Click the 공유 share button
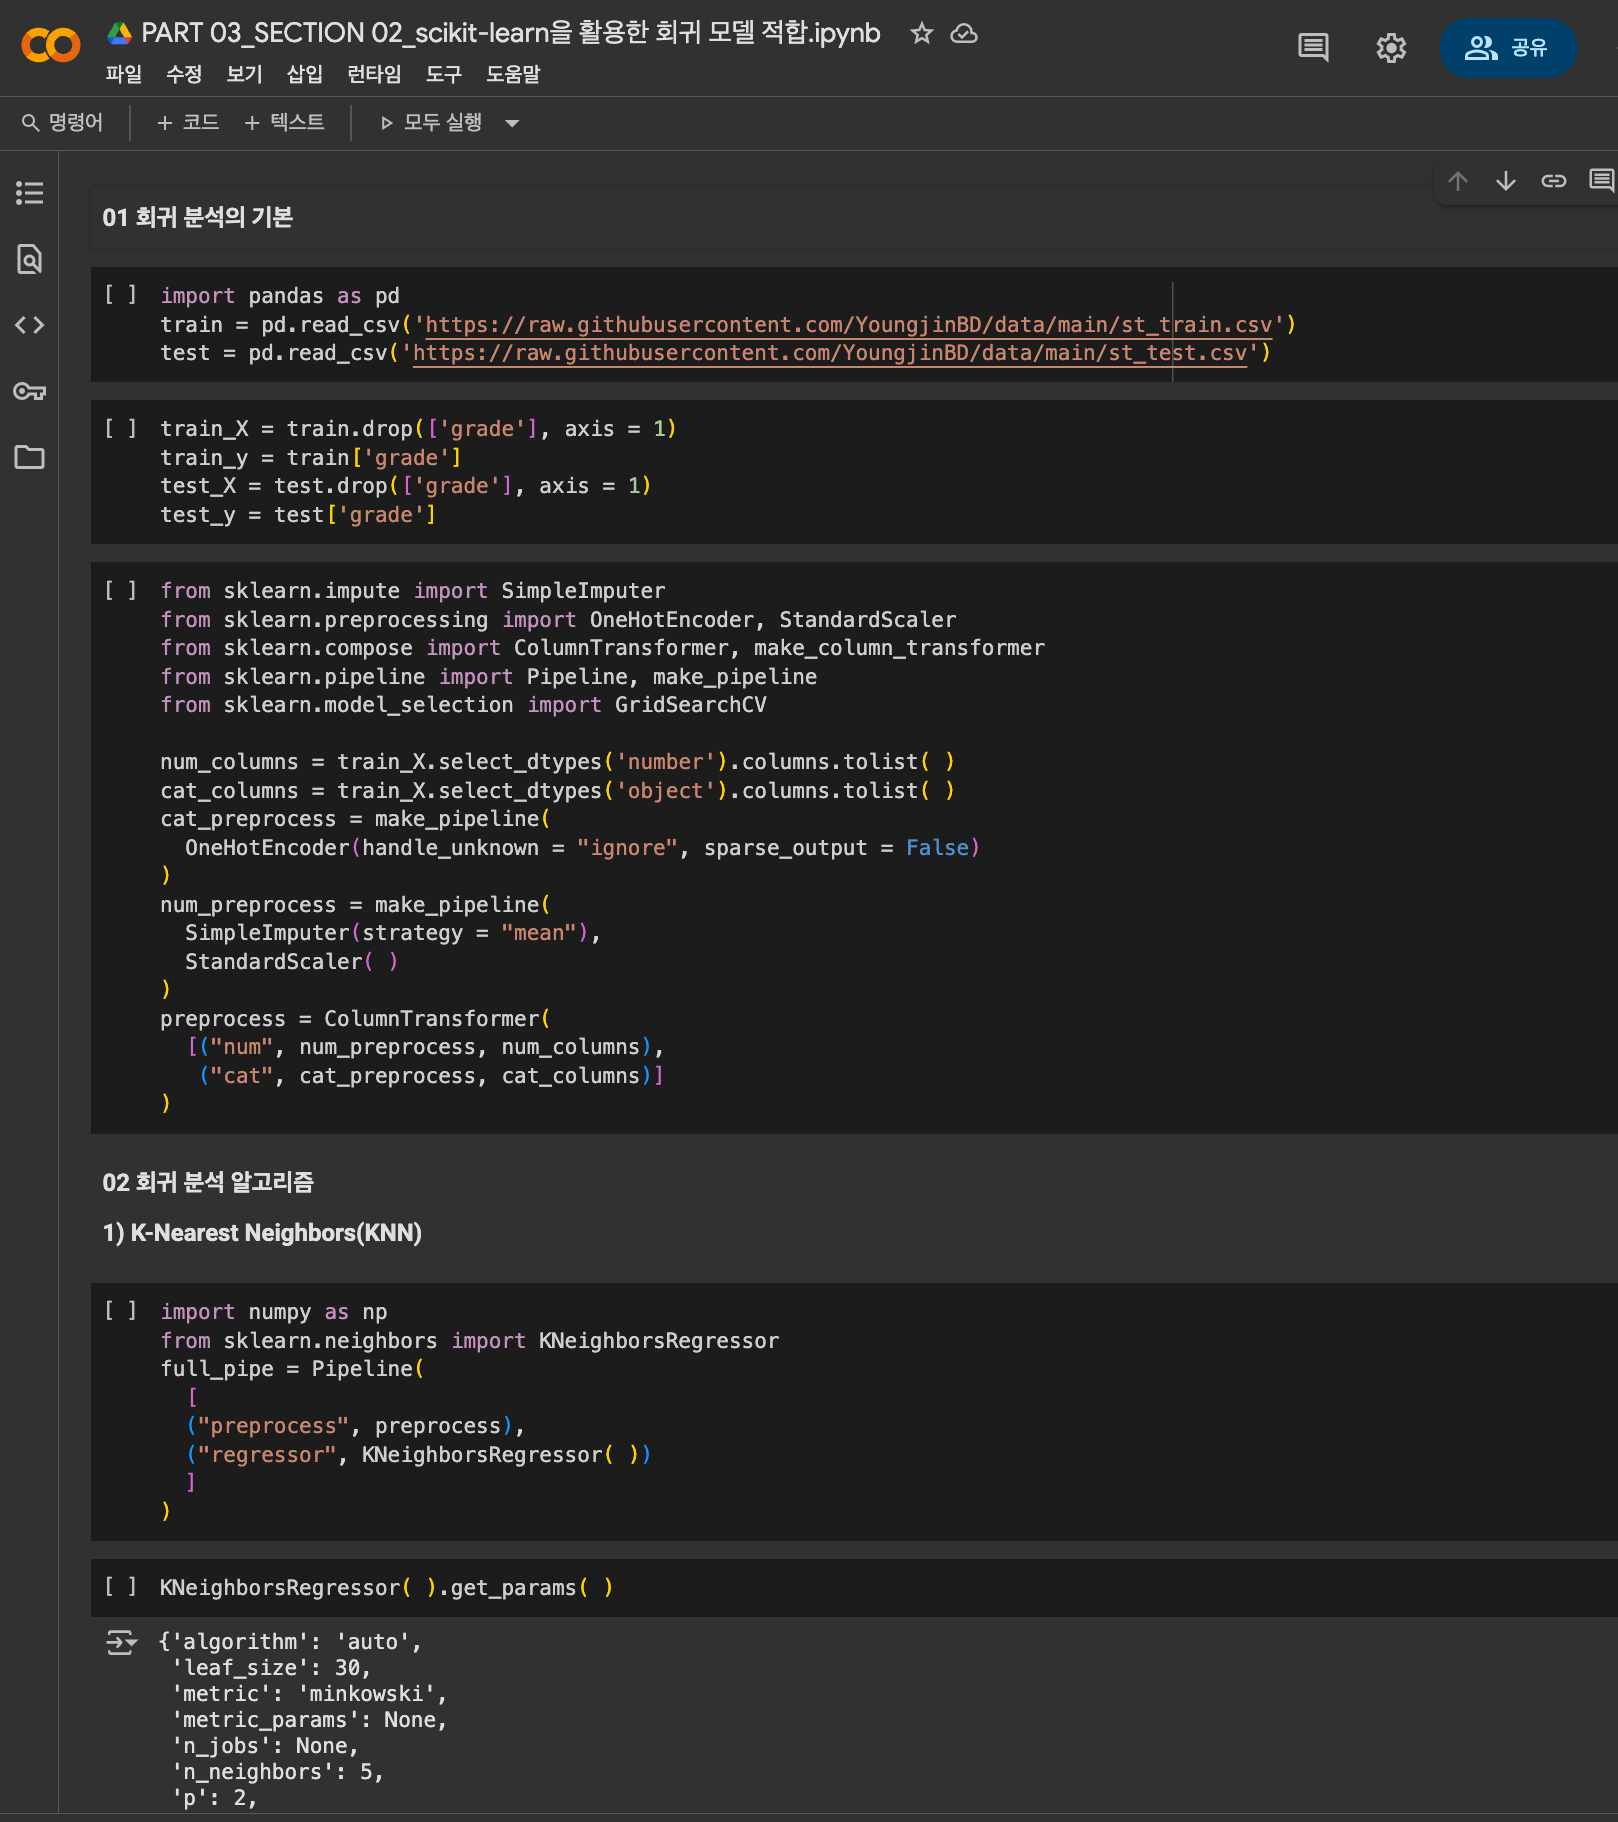 (x=1508, y=47)
